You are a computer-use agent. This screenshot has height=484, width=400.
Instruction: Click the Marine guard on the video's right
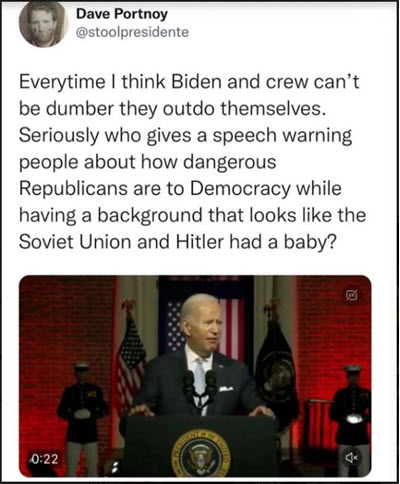point(351,418)
